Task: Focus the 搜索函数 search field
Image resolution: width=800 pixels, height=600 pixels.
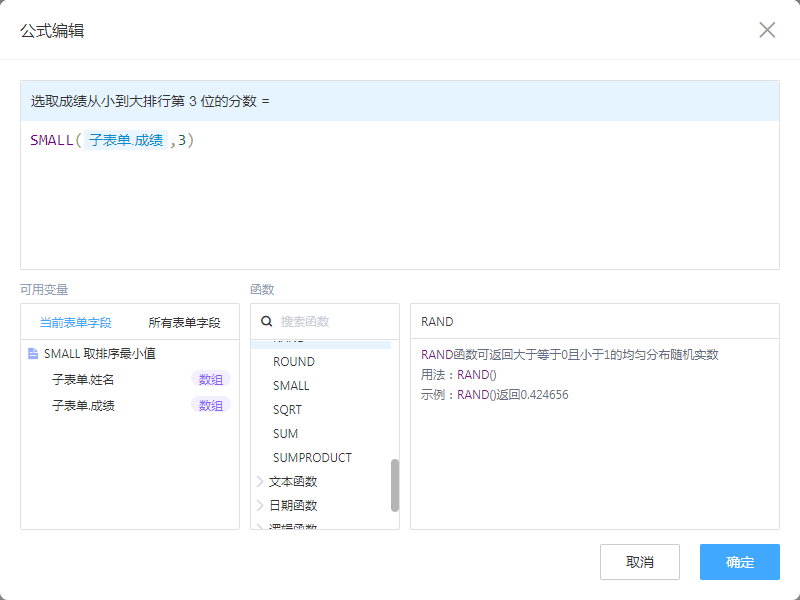Action: click(330, 322)
